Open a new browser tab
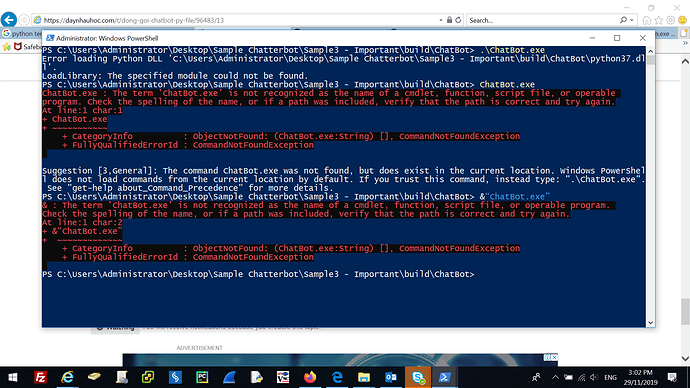 point(684,33)
